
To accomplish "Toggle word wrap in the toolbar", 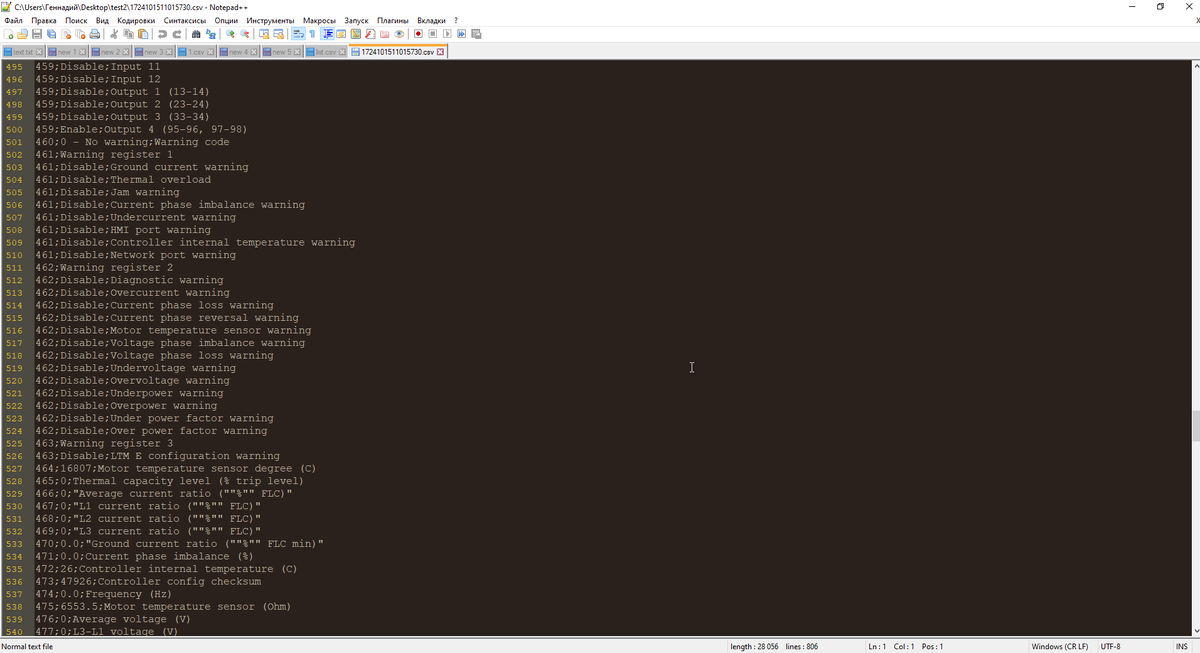I will 297,33.
